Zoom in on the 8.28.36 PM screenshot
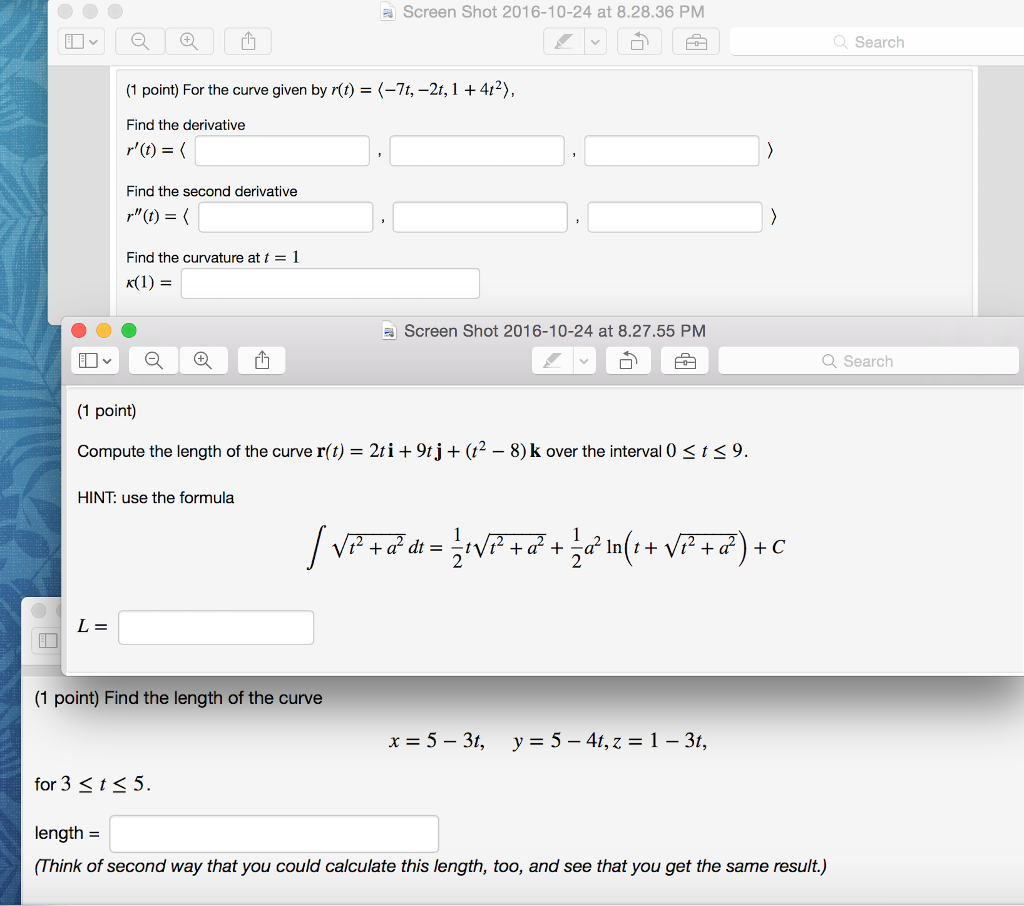The image size is (1024, 906). point(190,41)
